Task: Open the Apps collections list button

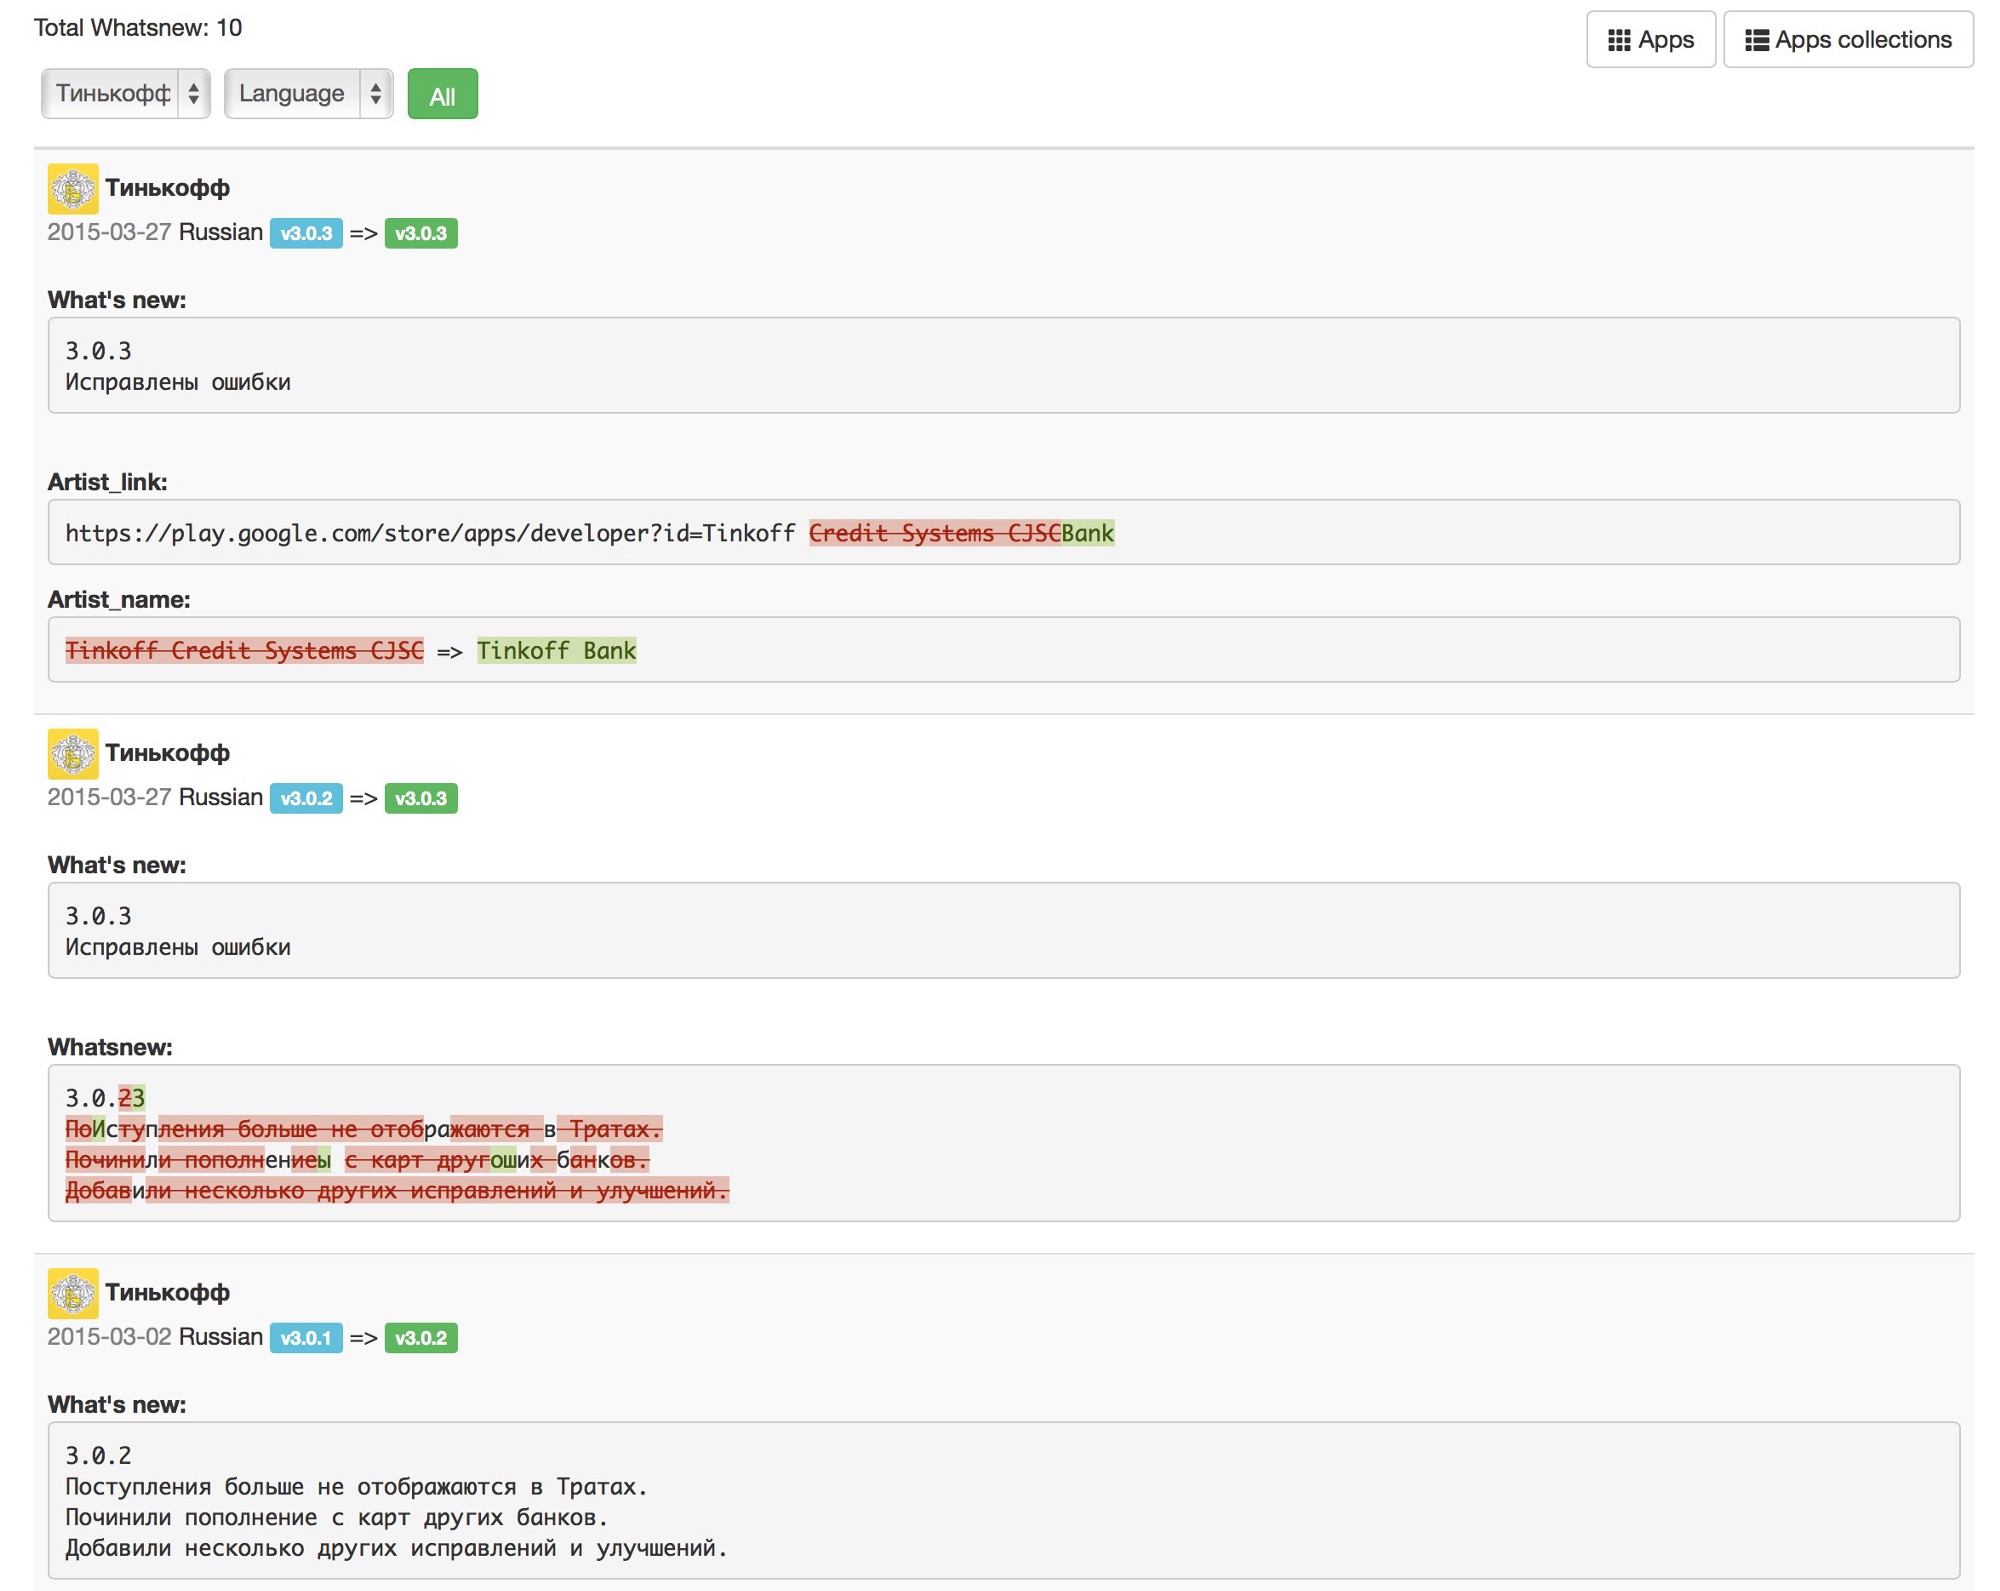Action: (1847, 40)
